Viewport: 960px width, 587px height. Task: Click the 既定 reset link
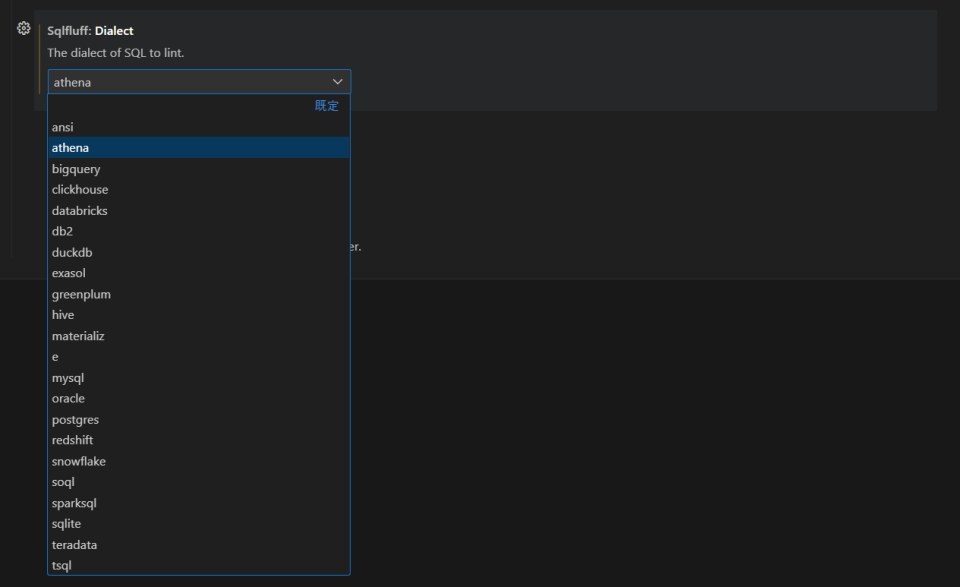coord(326,105)
